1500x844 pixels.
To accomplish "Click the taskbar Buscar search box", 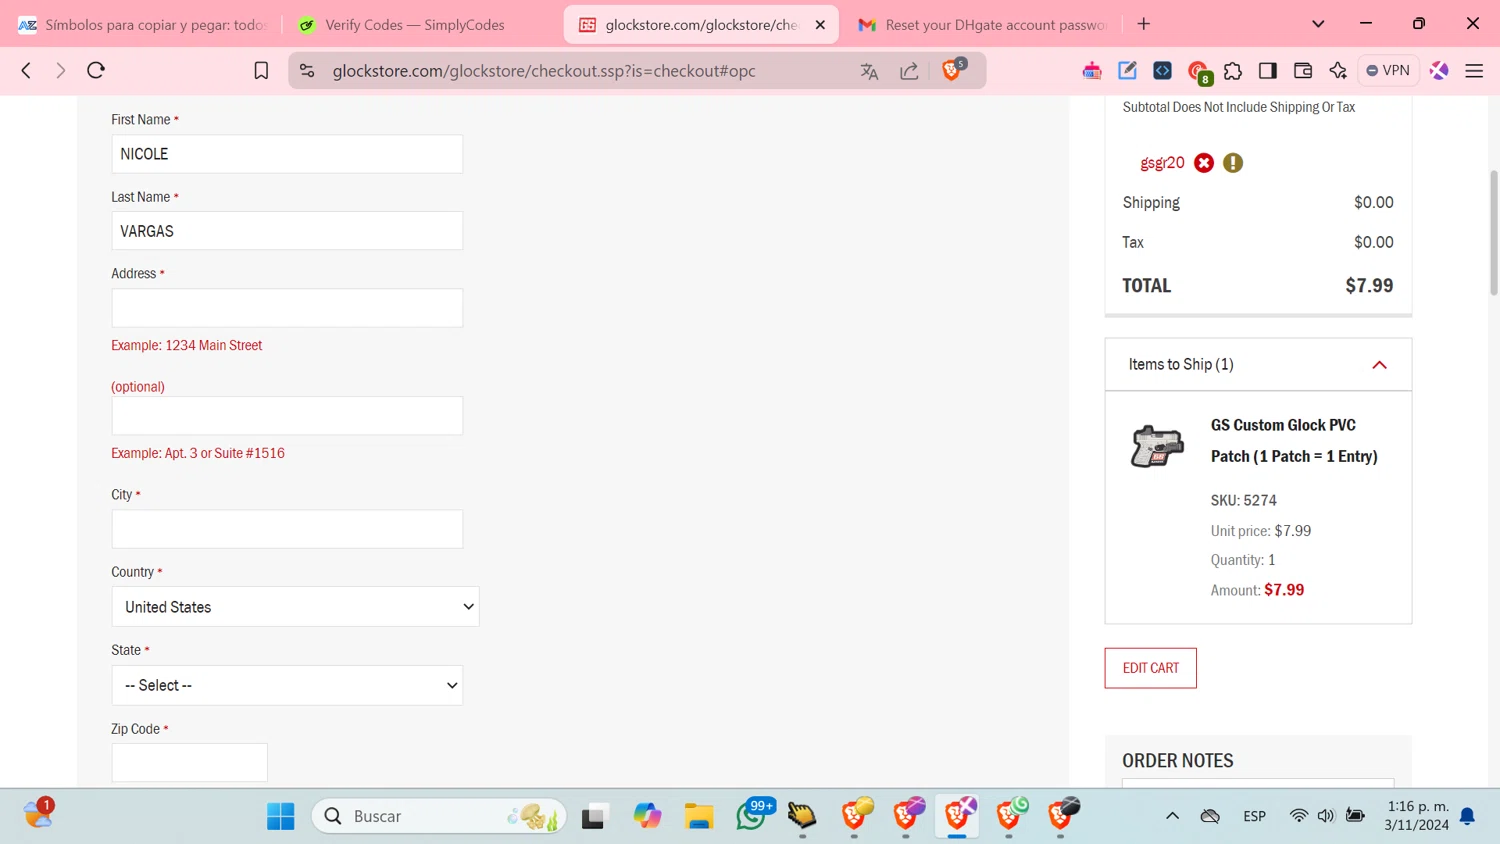I will 439,816.
